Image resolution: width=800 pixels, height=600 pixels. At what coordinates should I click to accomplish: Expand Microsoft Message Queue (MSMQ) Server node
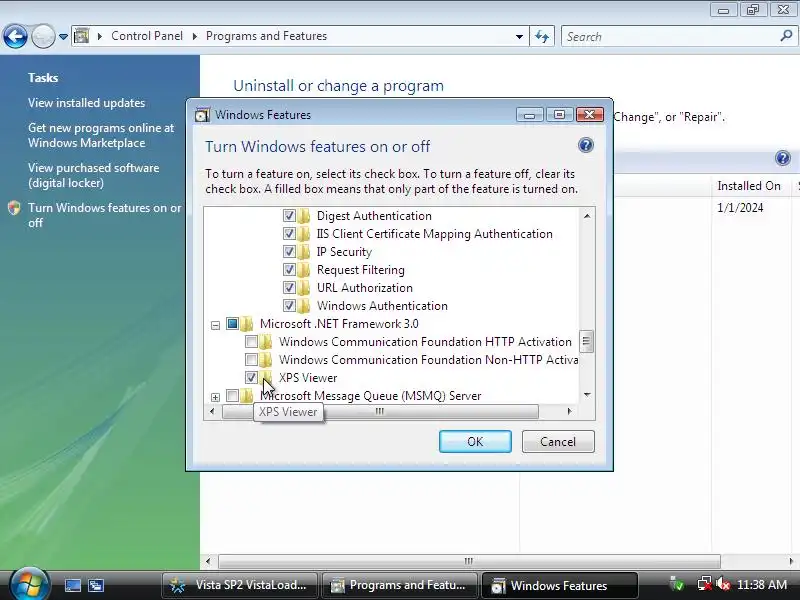(x=215, y=396)
